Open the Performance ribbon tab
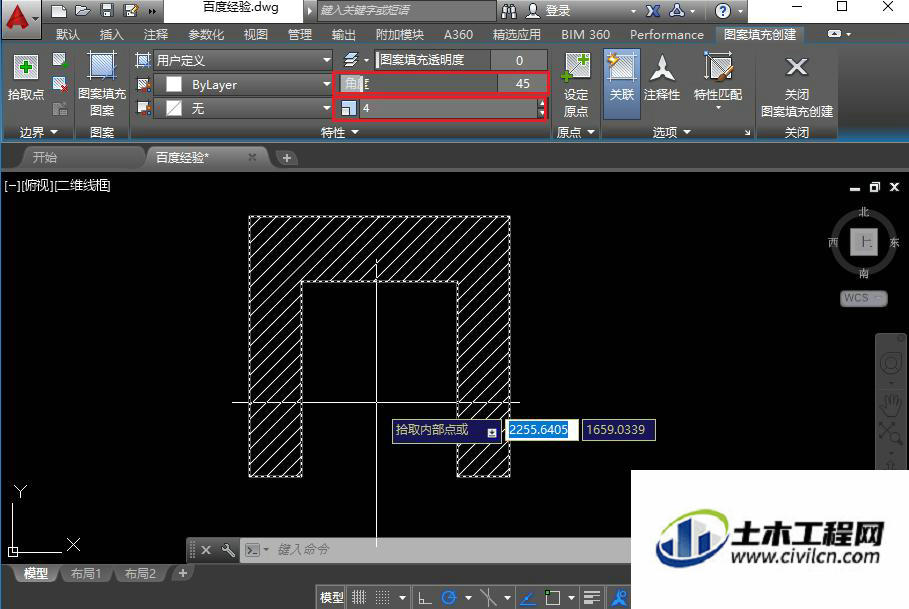909x609 pixels. click(x=667, y=35)
